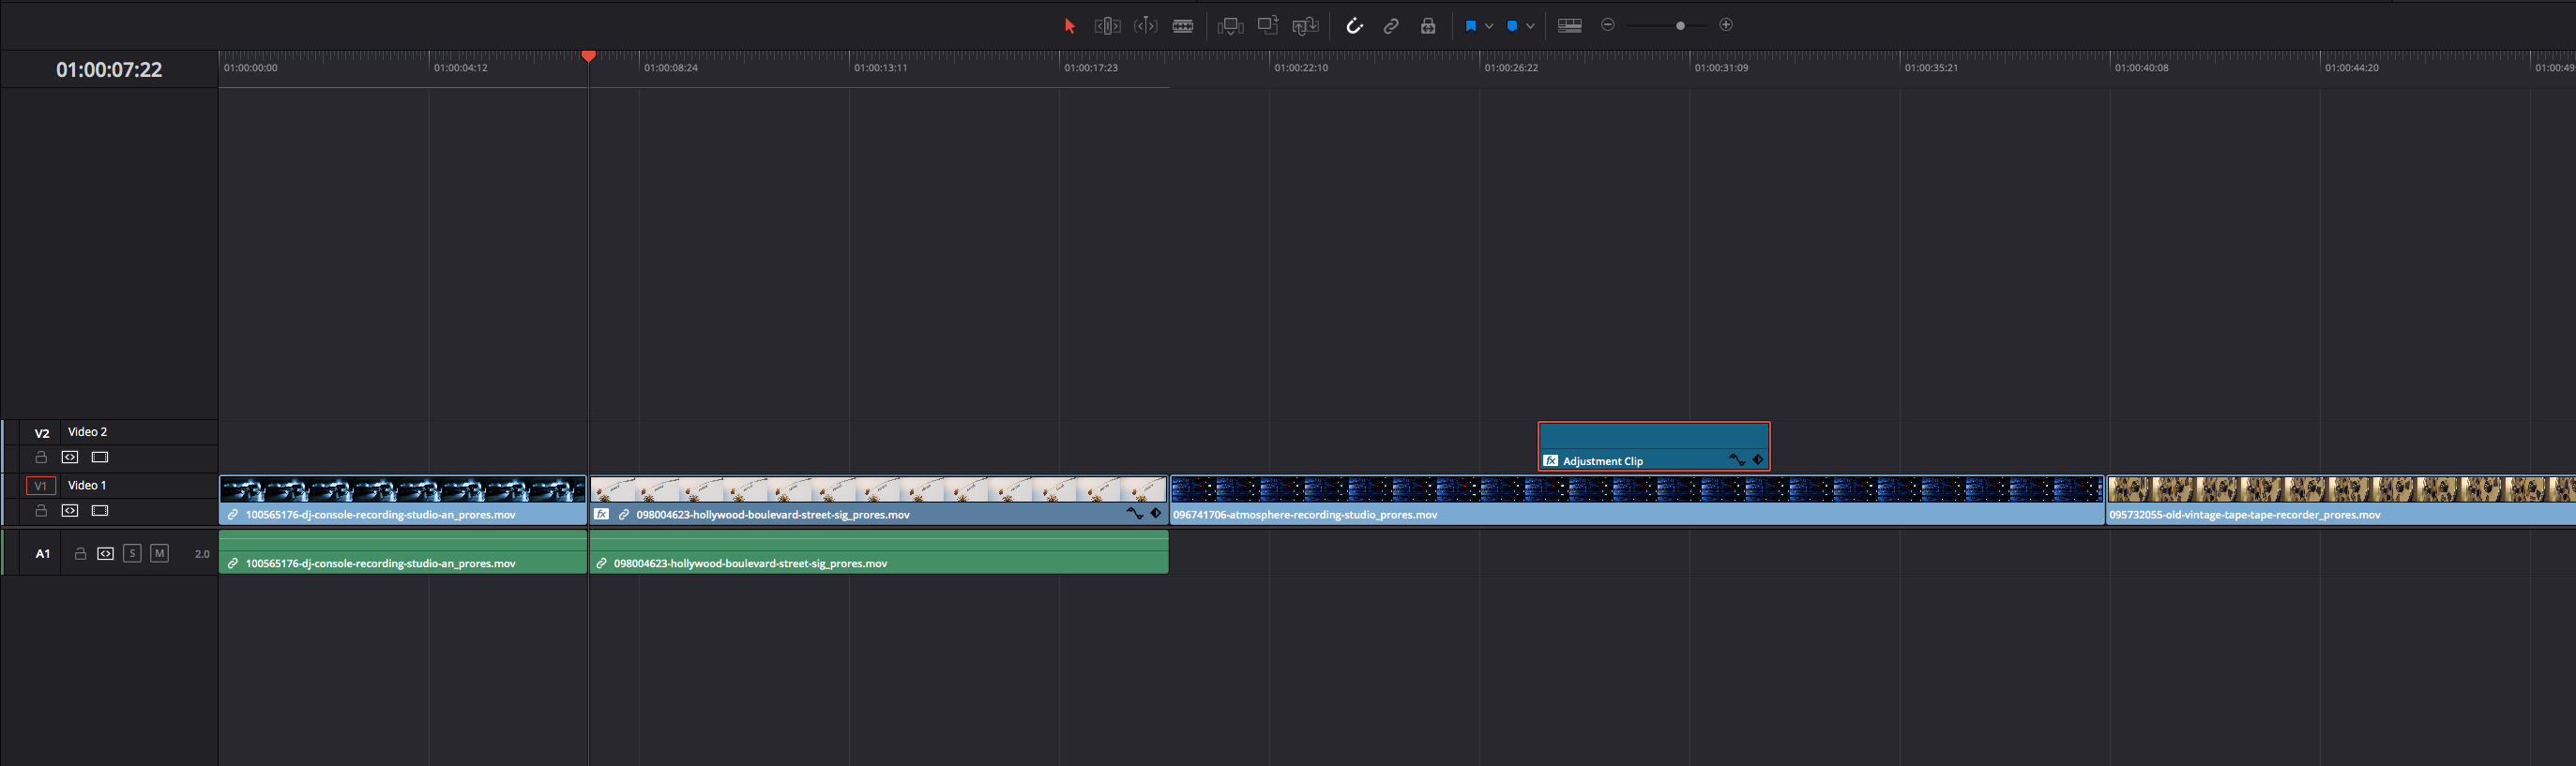This screenshot has height=766, width=2576.
Task: Click ruler at timecode 01:00:13:11
Action: pos(881,68)
